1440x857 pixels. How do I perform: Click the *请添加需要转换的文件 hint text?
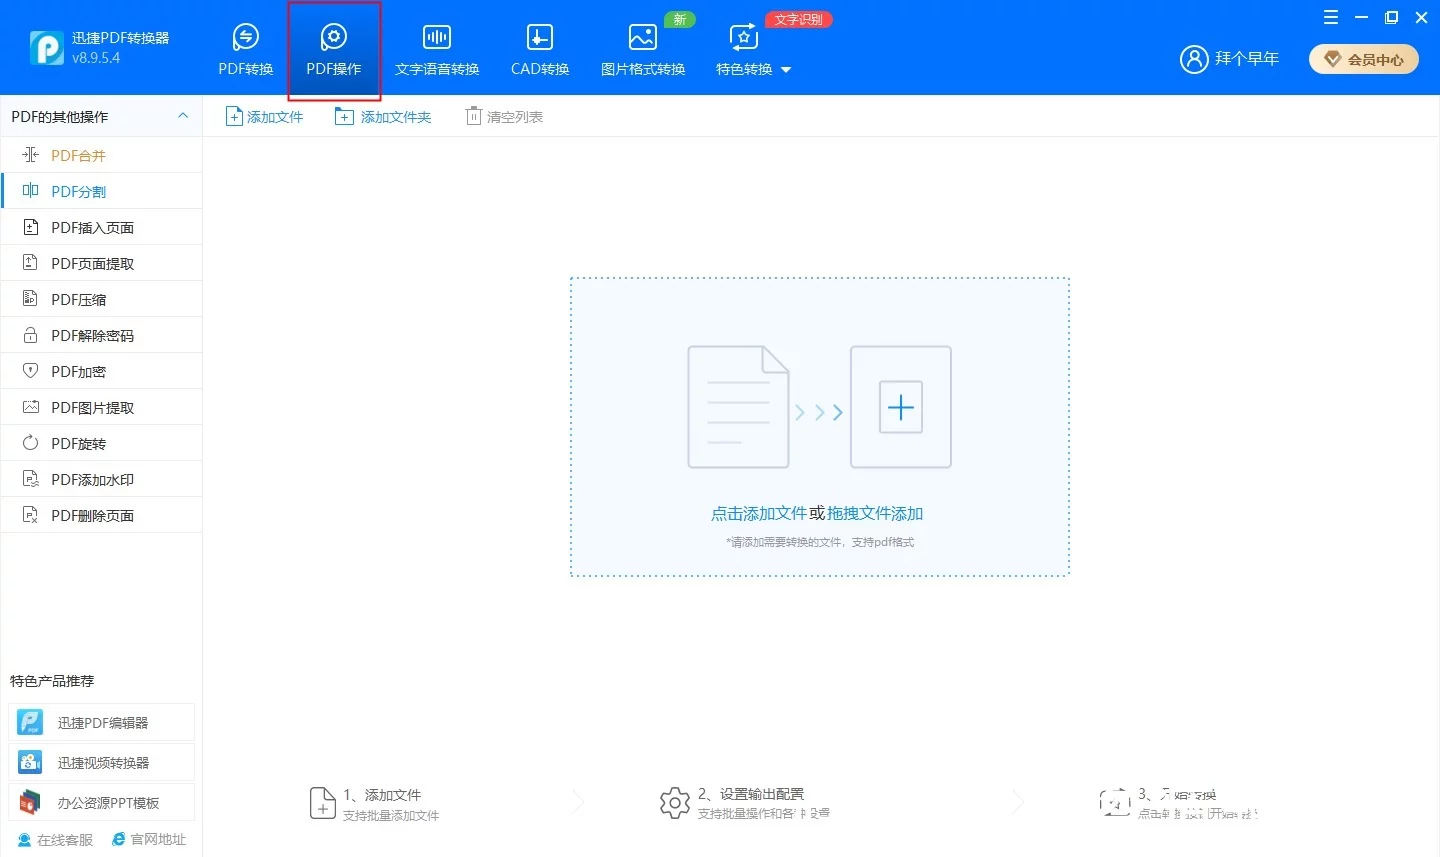pos(820,542)
